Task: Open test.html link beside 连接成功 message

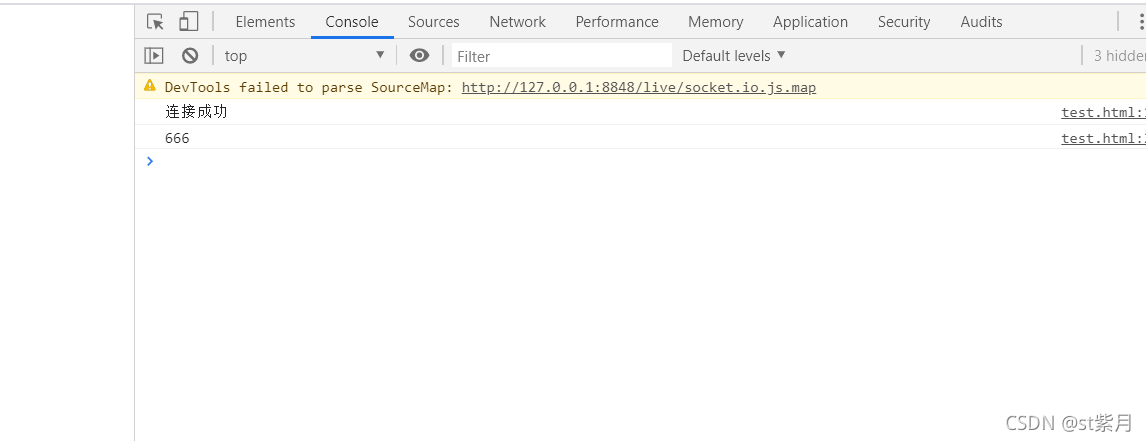Action: 1104,113
